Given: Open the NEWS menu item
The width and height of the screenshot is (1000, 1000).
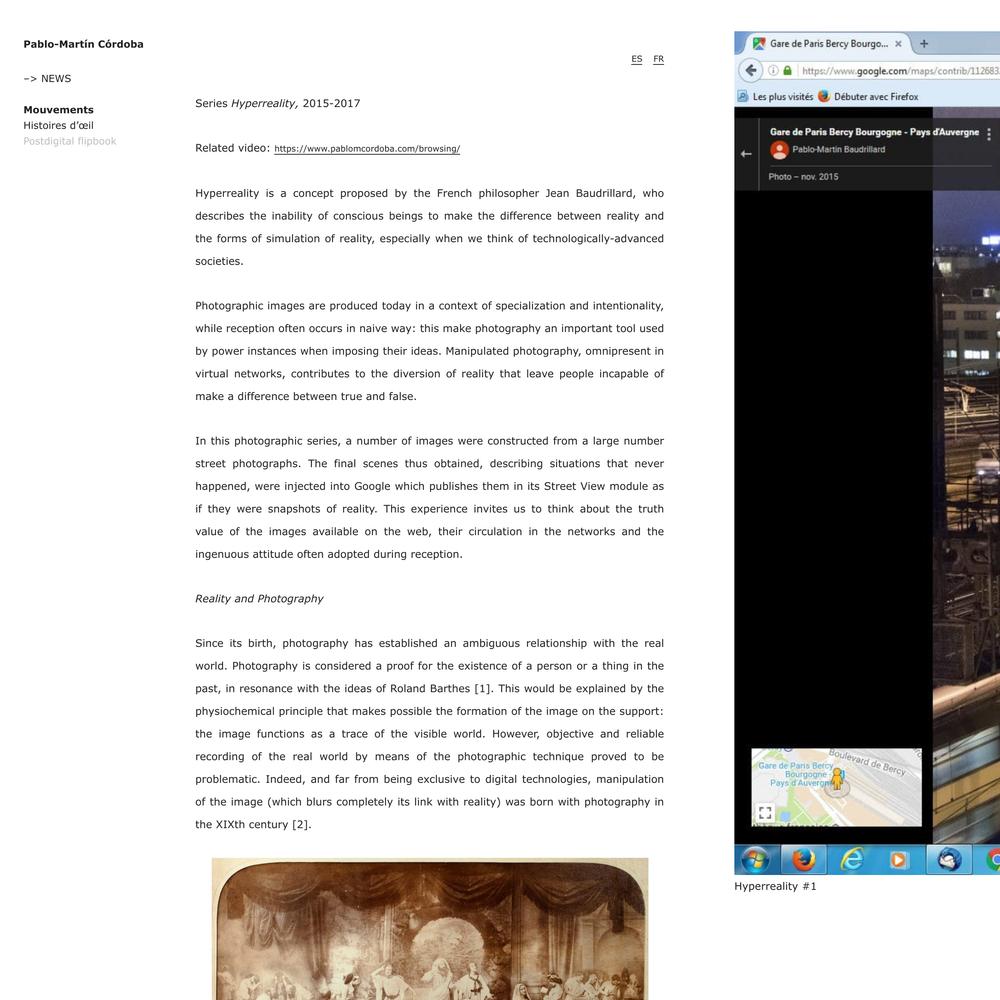Looking at the screenshot, I should click(x=47, y=78).
